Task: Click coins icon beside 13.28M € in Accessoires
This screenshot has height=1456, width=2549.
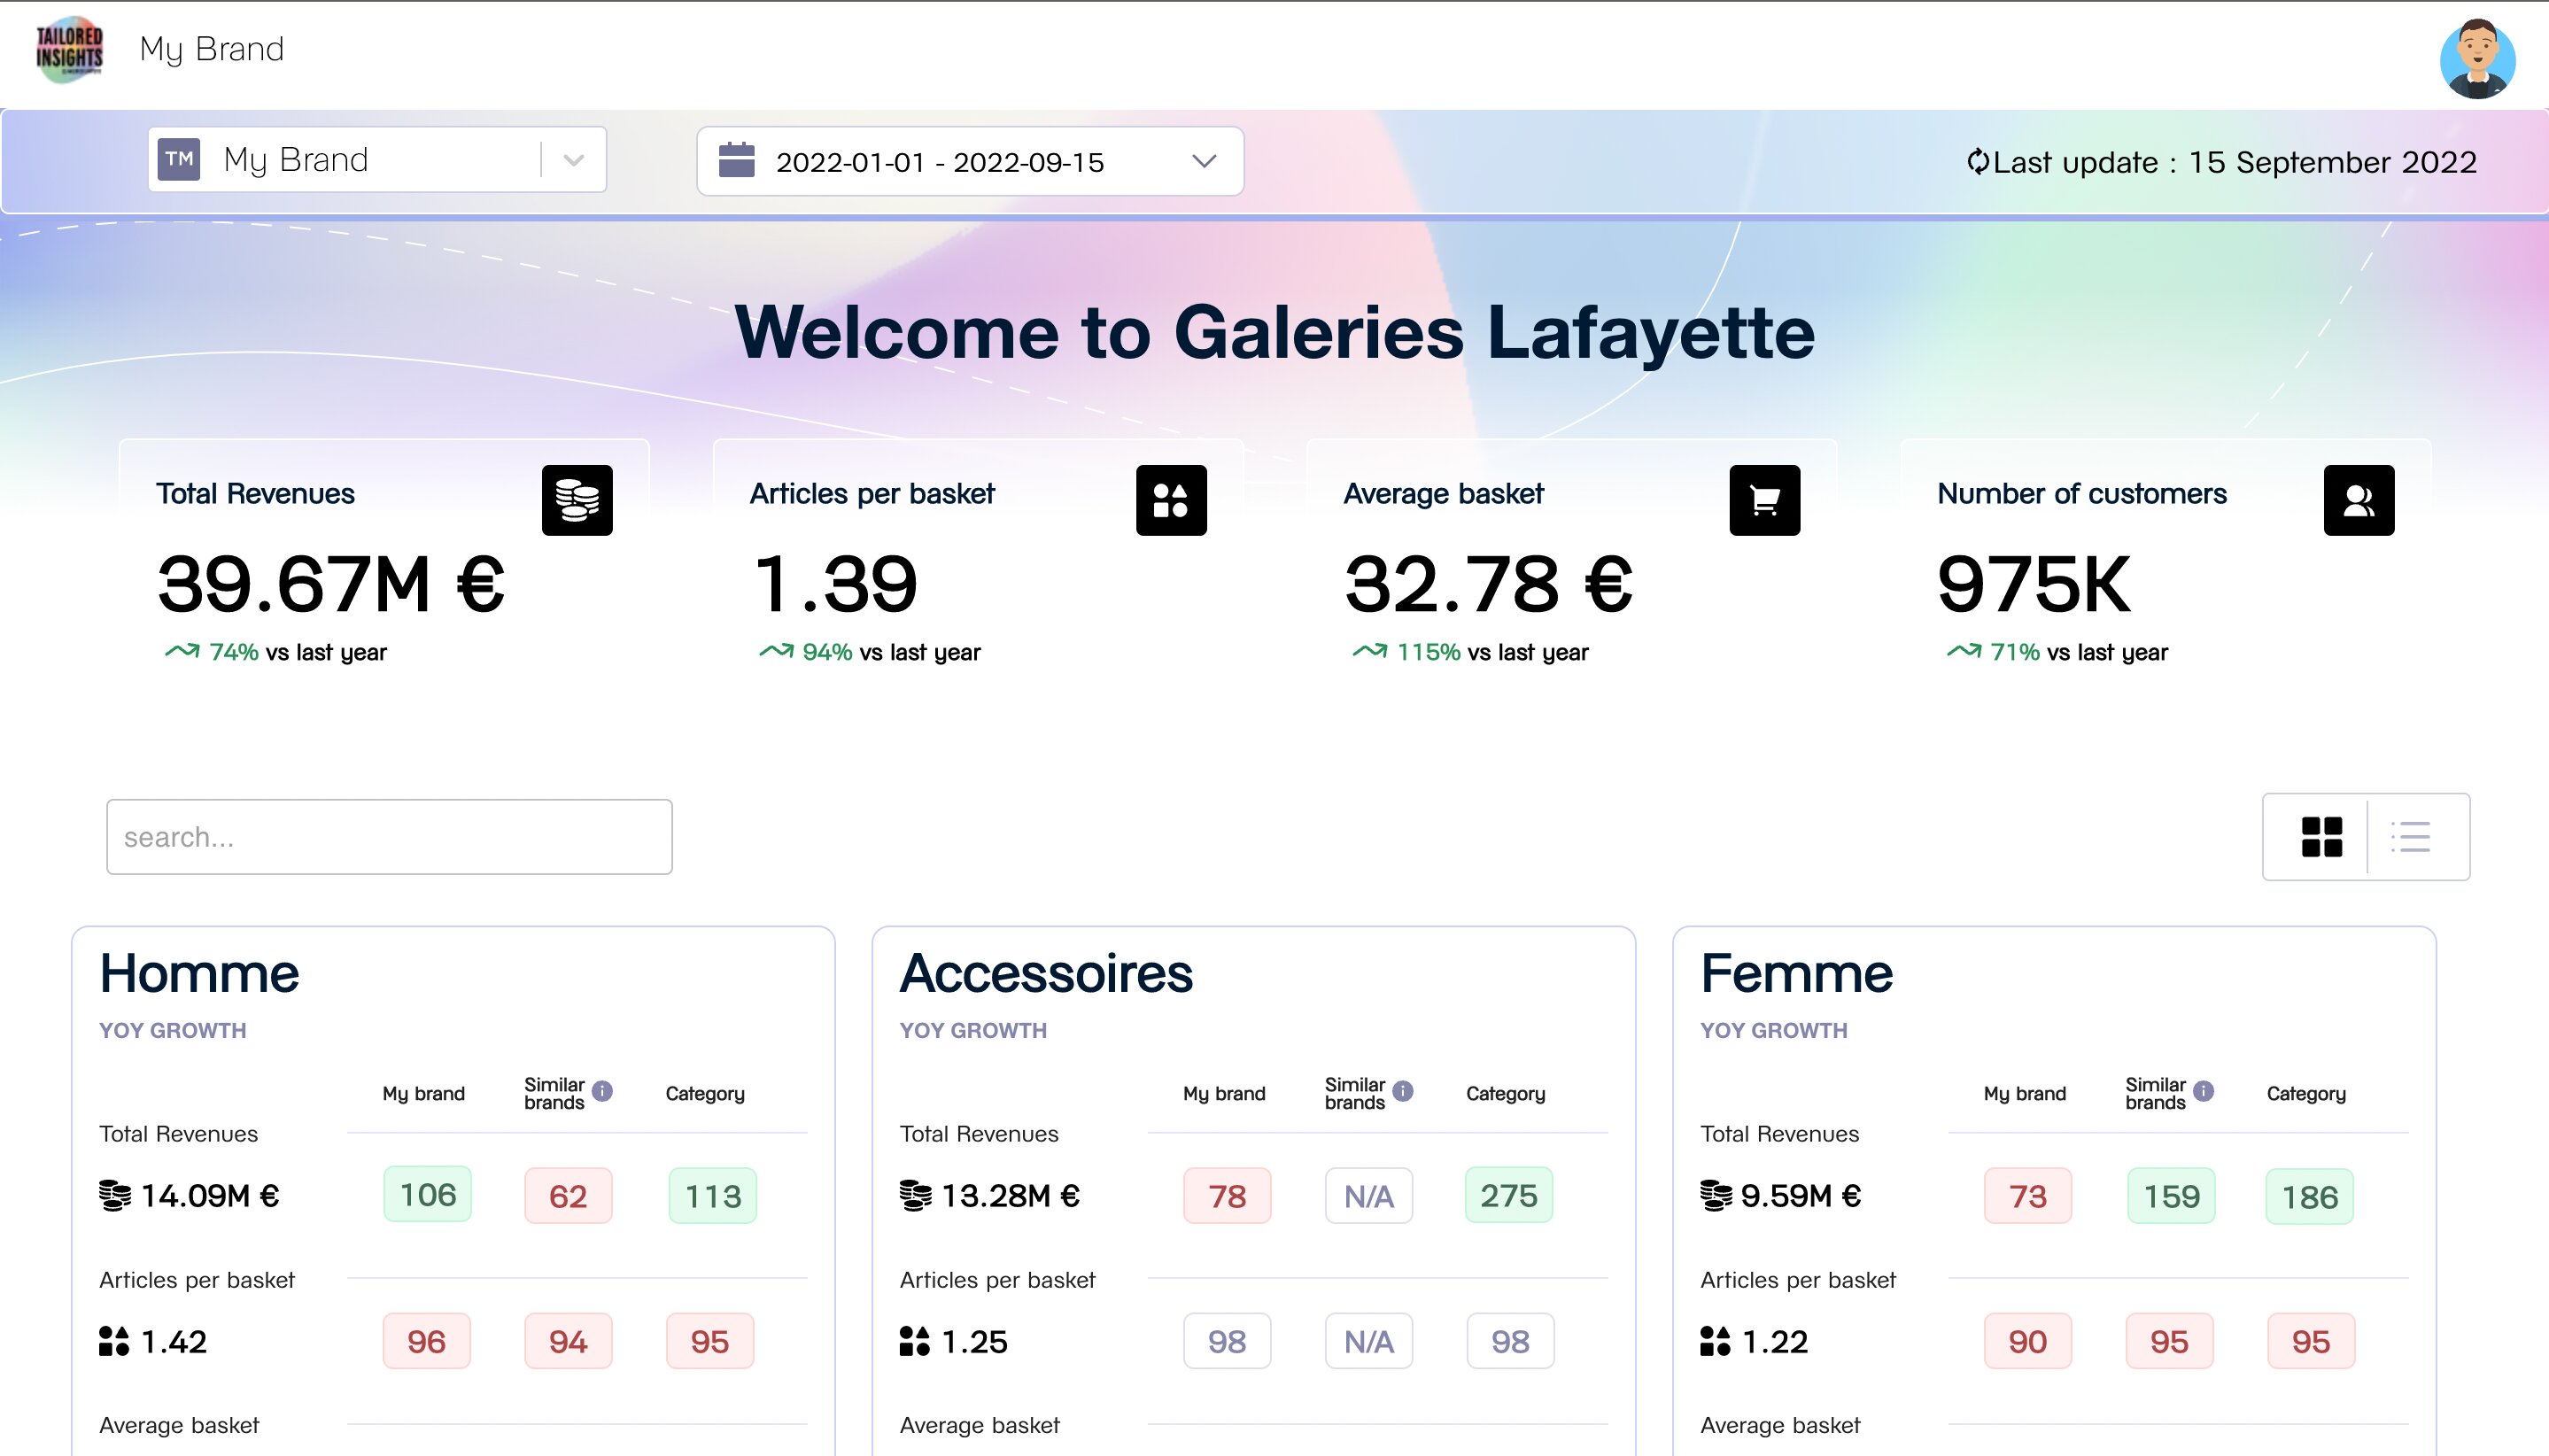Action: tap(916, 1195)
